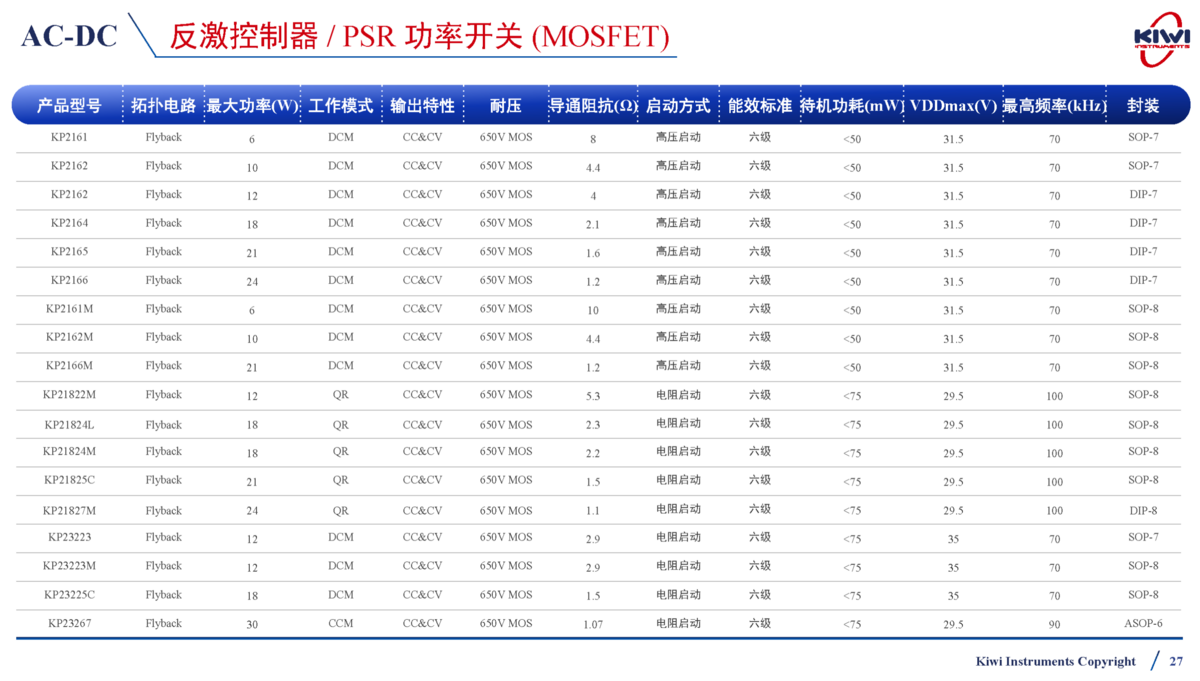Click the 产品型号 column header
The image size is (1200, 681).
click(x=69, y=106)
